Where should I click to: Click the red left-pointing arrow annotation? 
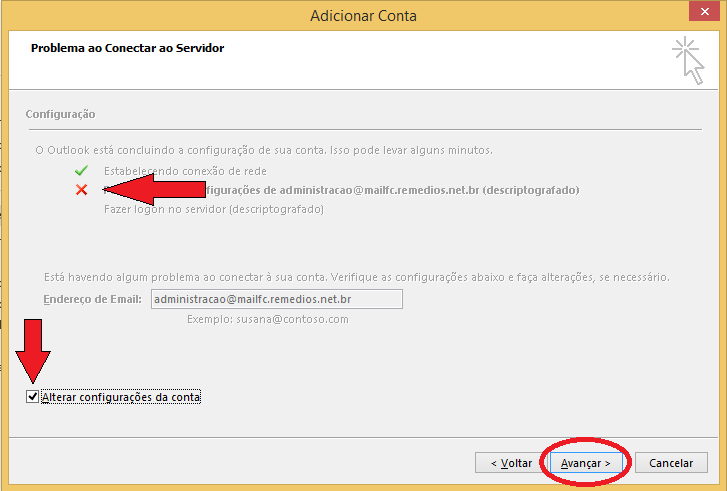154,189
